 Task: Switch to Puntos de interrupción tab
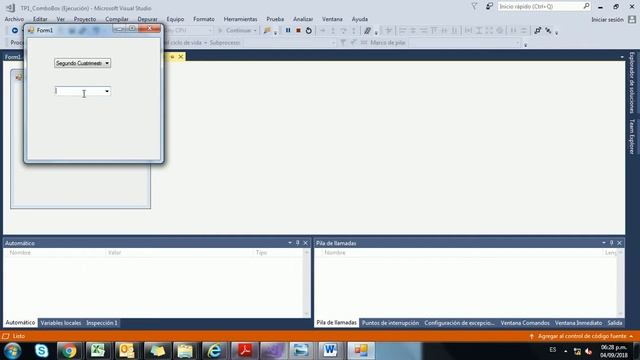(390, 323)
